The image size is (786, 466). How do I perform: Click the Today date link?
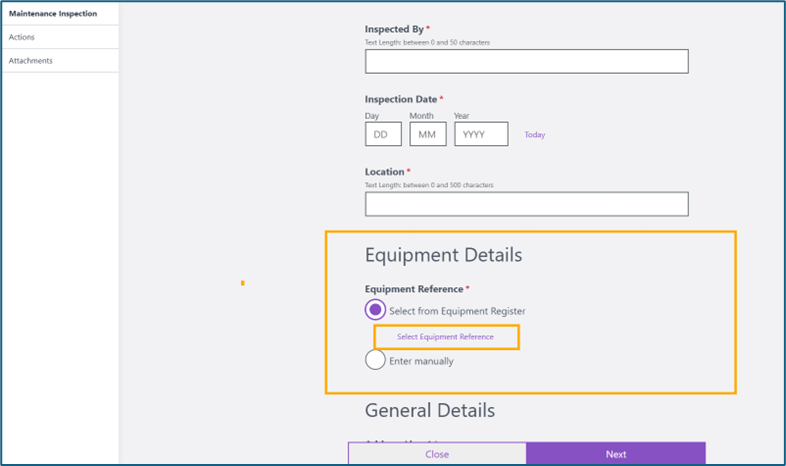tap(535, 135)
